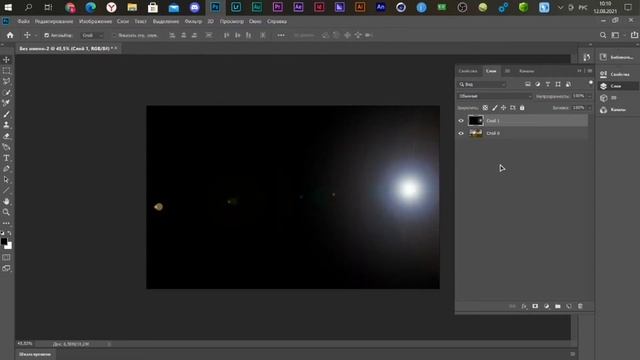Select the Horizontal Type tool

tap(6, 158)
